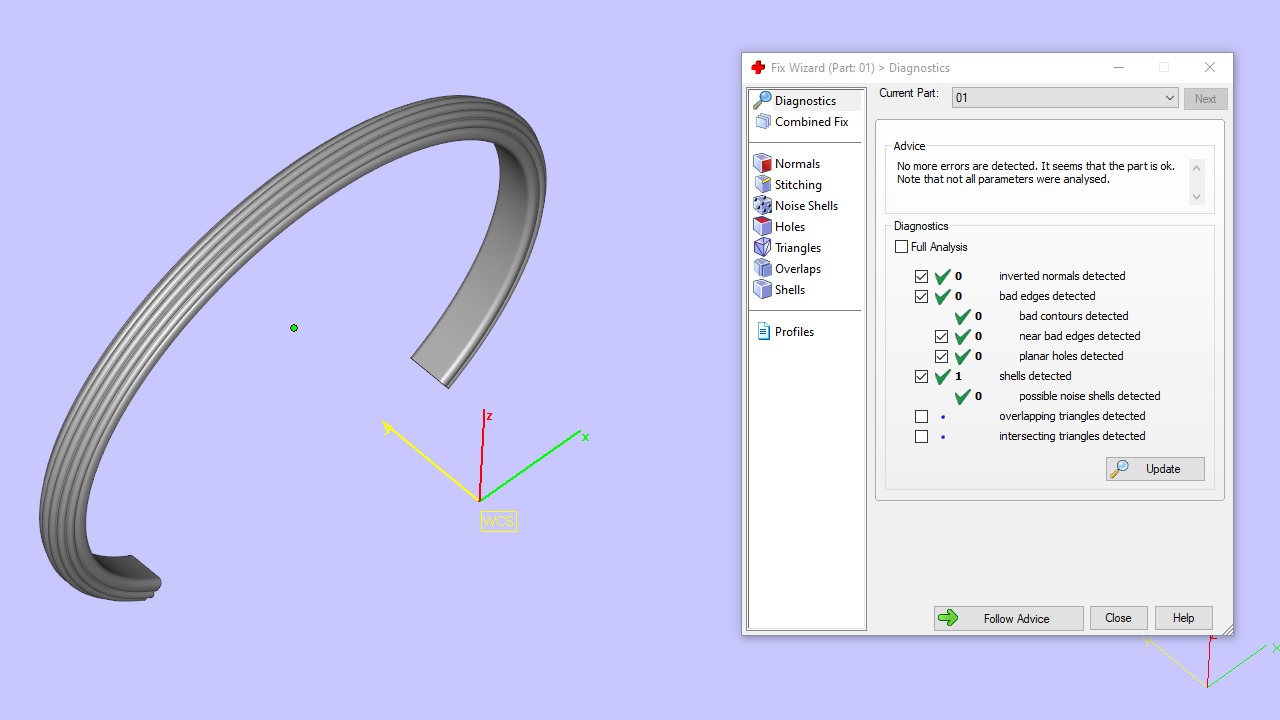Click the Diagnostics magnifier icon in sidebar
1280x720 pixels.
762,100
